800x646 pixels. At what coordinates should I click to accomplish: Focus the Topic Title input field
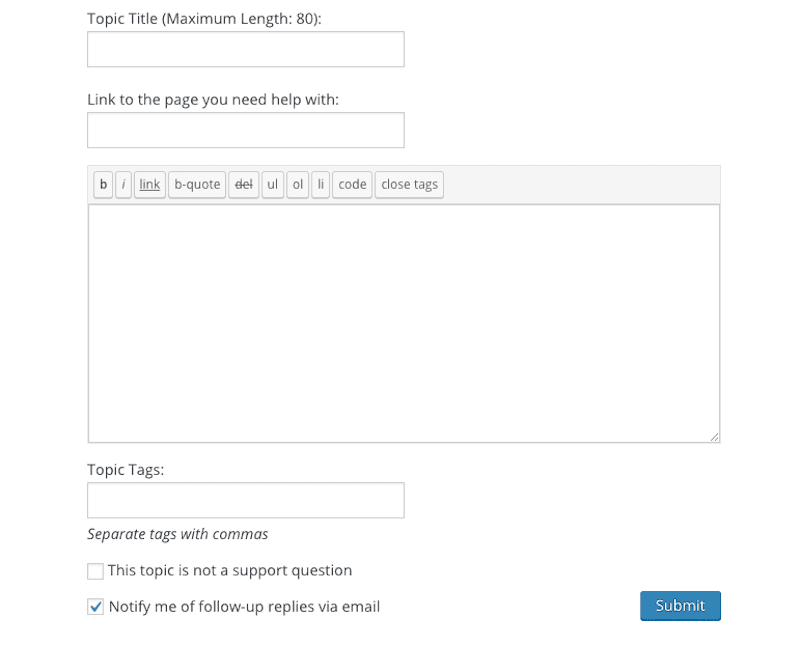(x=245, y=49)
